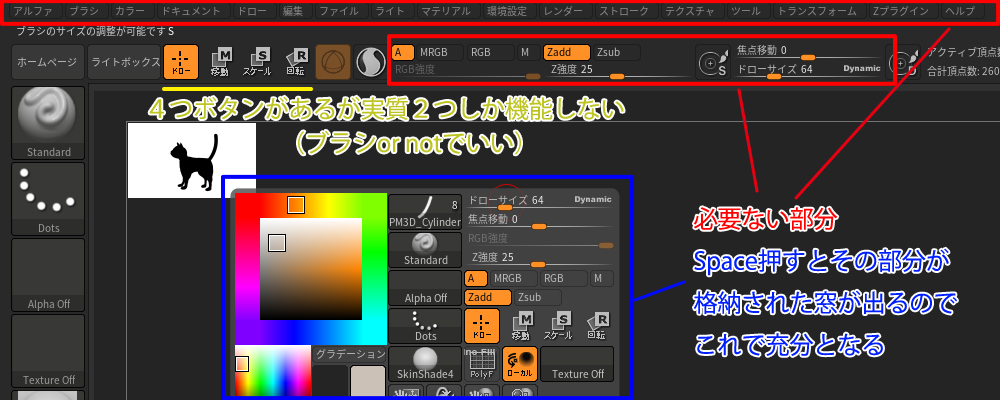Open Texture Off slot in the popup window

[x=577, y=364]
